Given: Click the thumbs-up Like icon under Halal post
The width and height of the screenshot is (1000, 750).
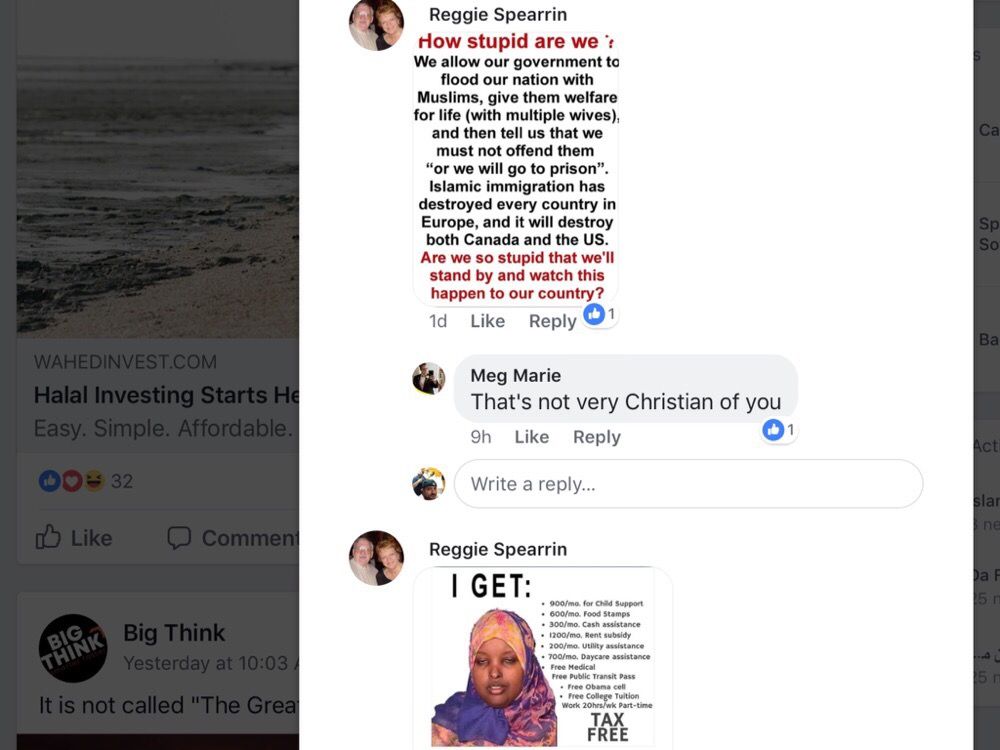Looking at the screenshot, I should coord(48,538).
